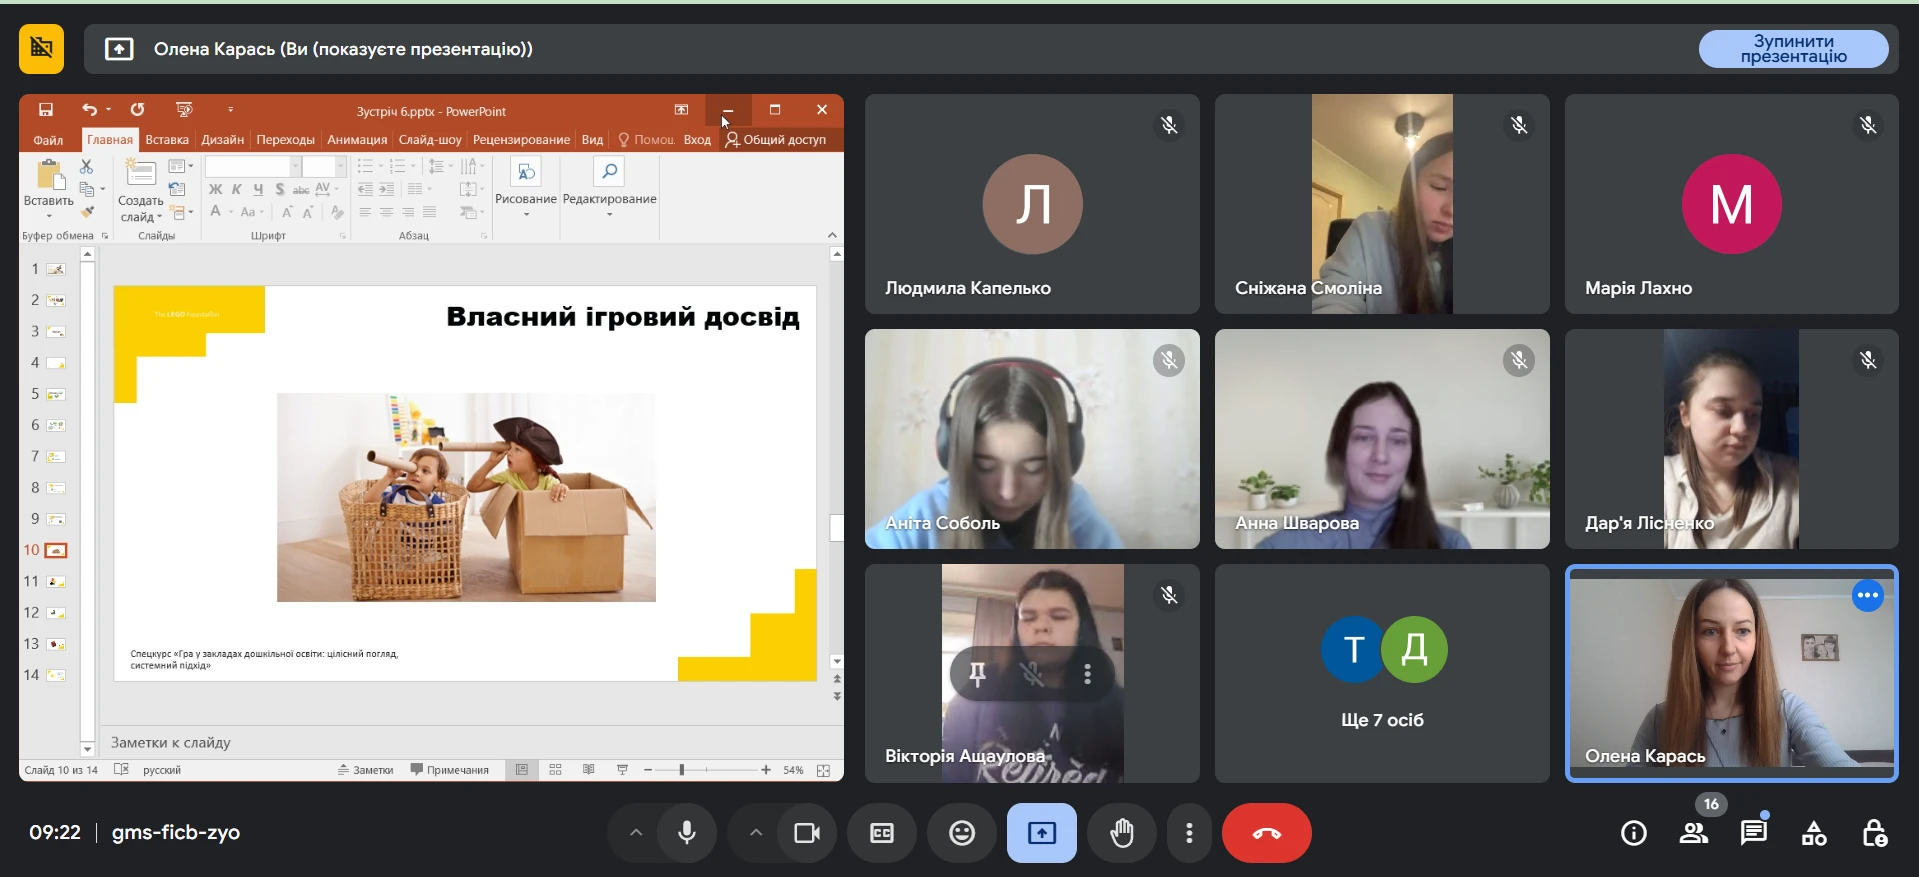1919x877 pixels.
Task: Open more options three-dot menu in toolbar
Action: [1189, 833]
